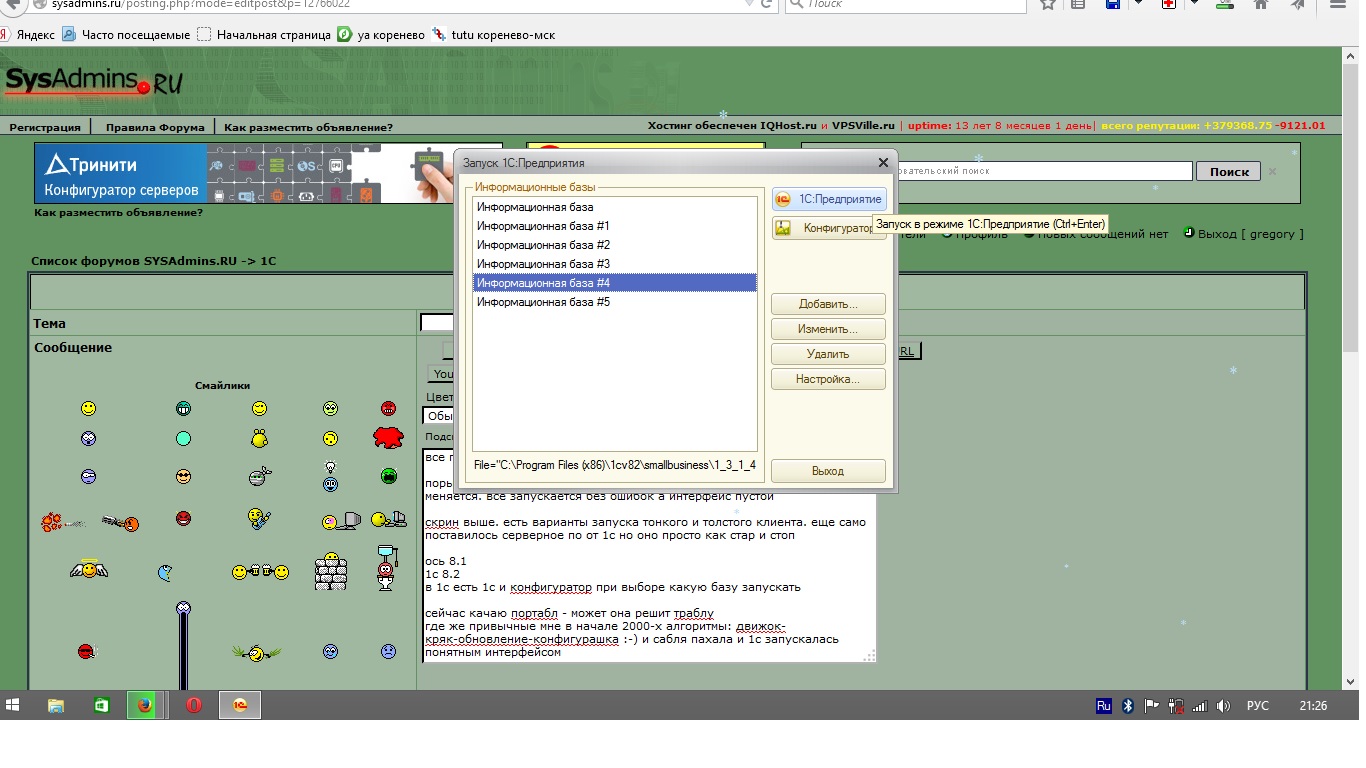Switch to Firefox in the taskbar
The width and height of the screenshot is (1366, 768).
(146, 706)
